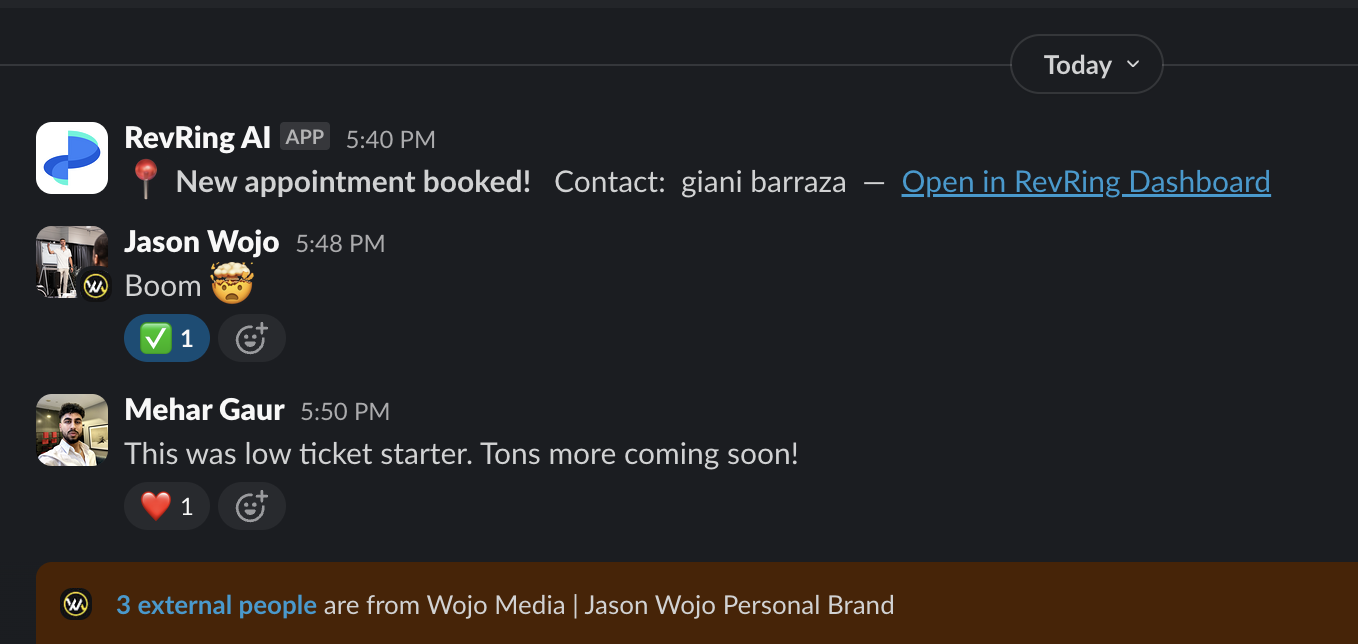The width and height of the screenshot is (1358, 644).
Task: Toggle the Wojo badge on Jason's avatar
Action: pos(95,287)
